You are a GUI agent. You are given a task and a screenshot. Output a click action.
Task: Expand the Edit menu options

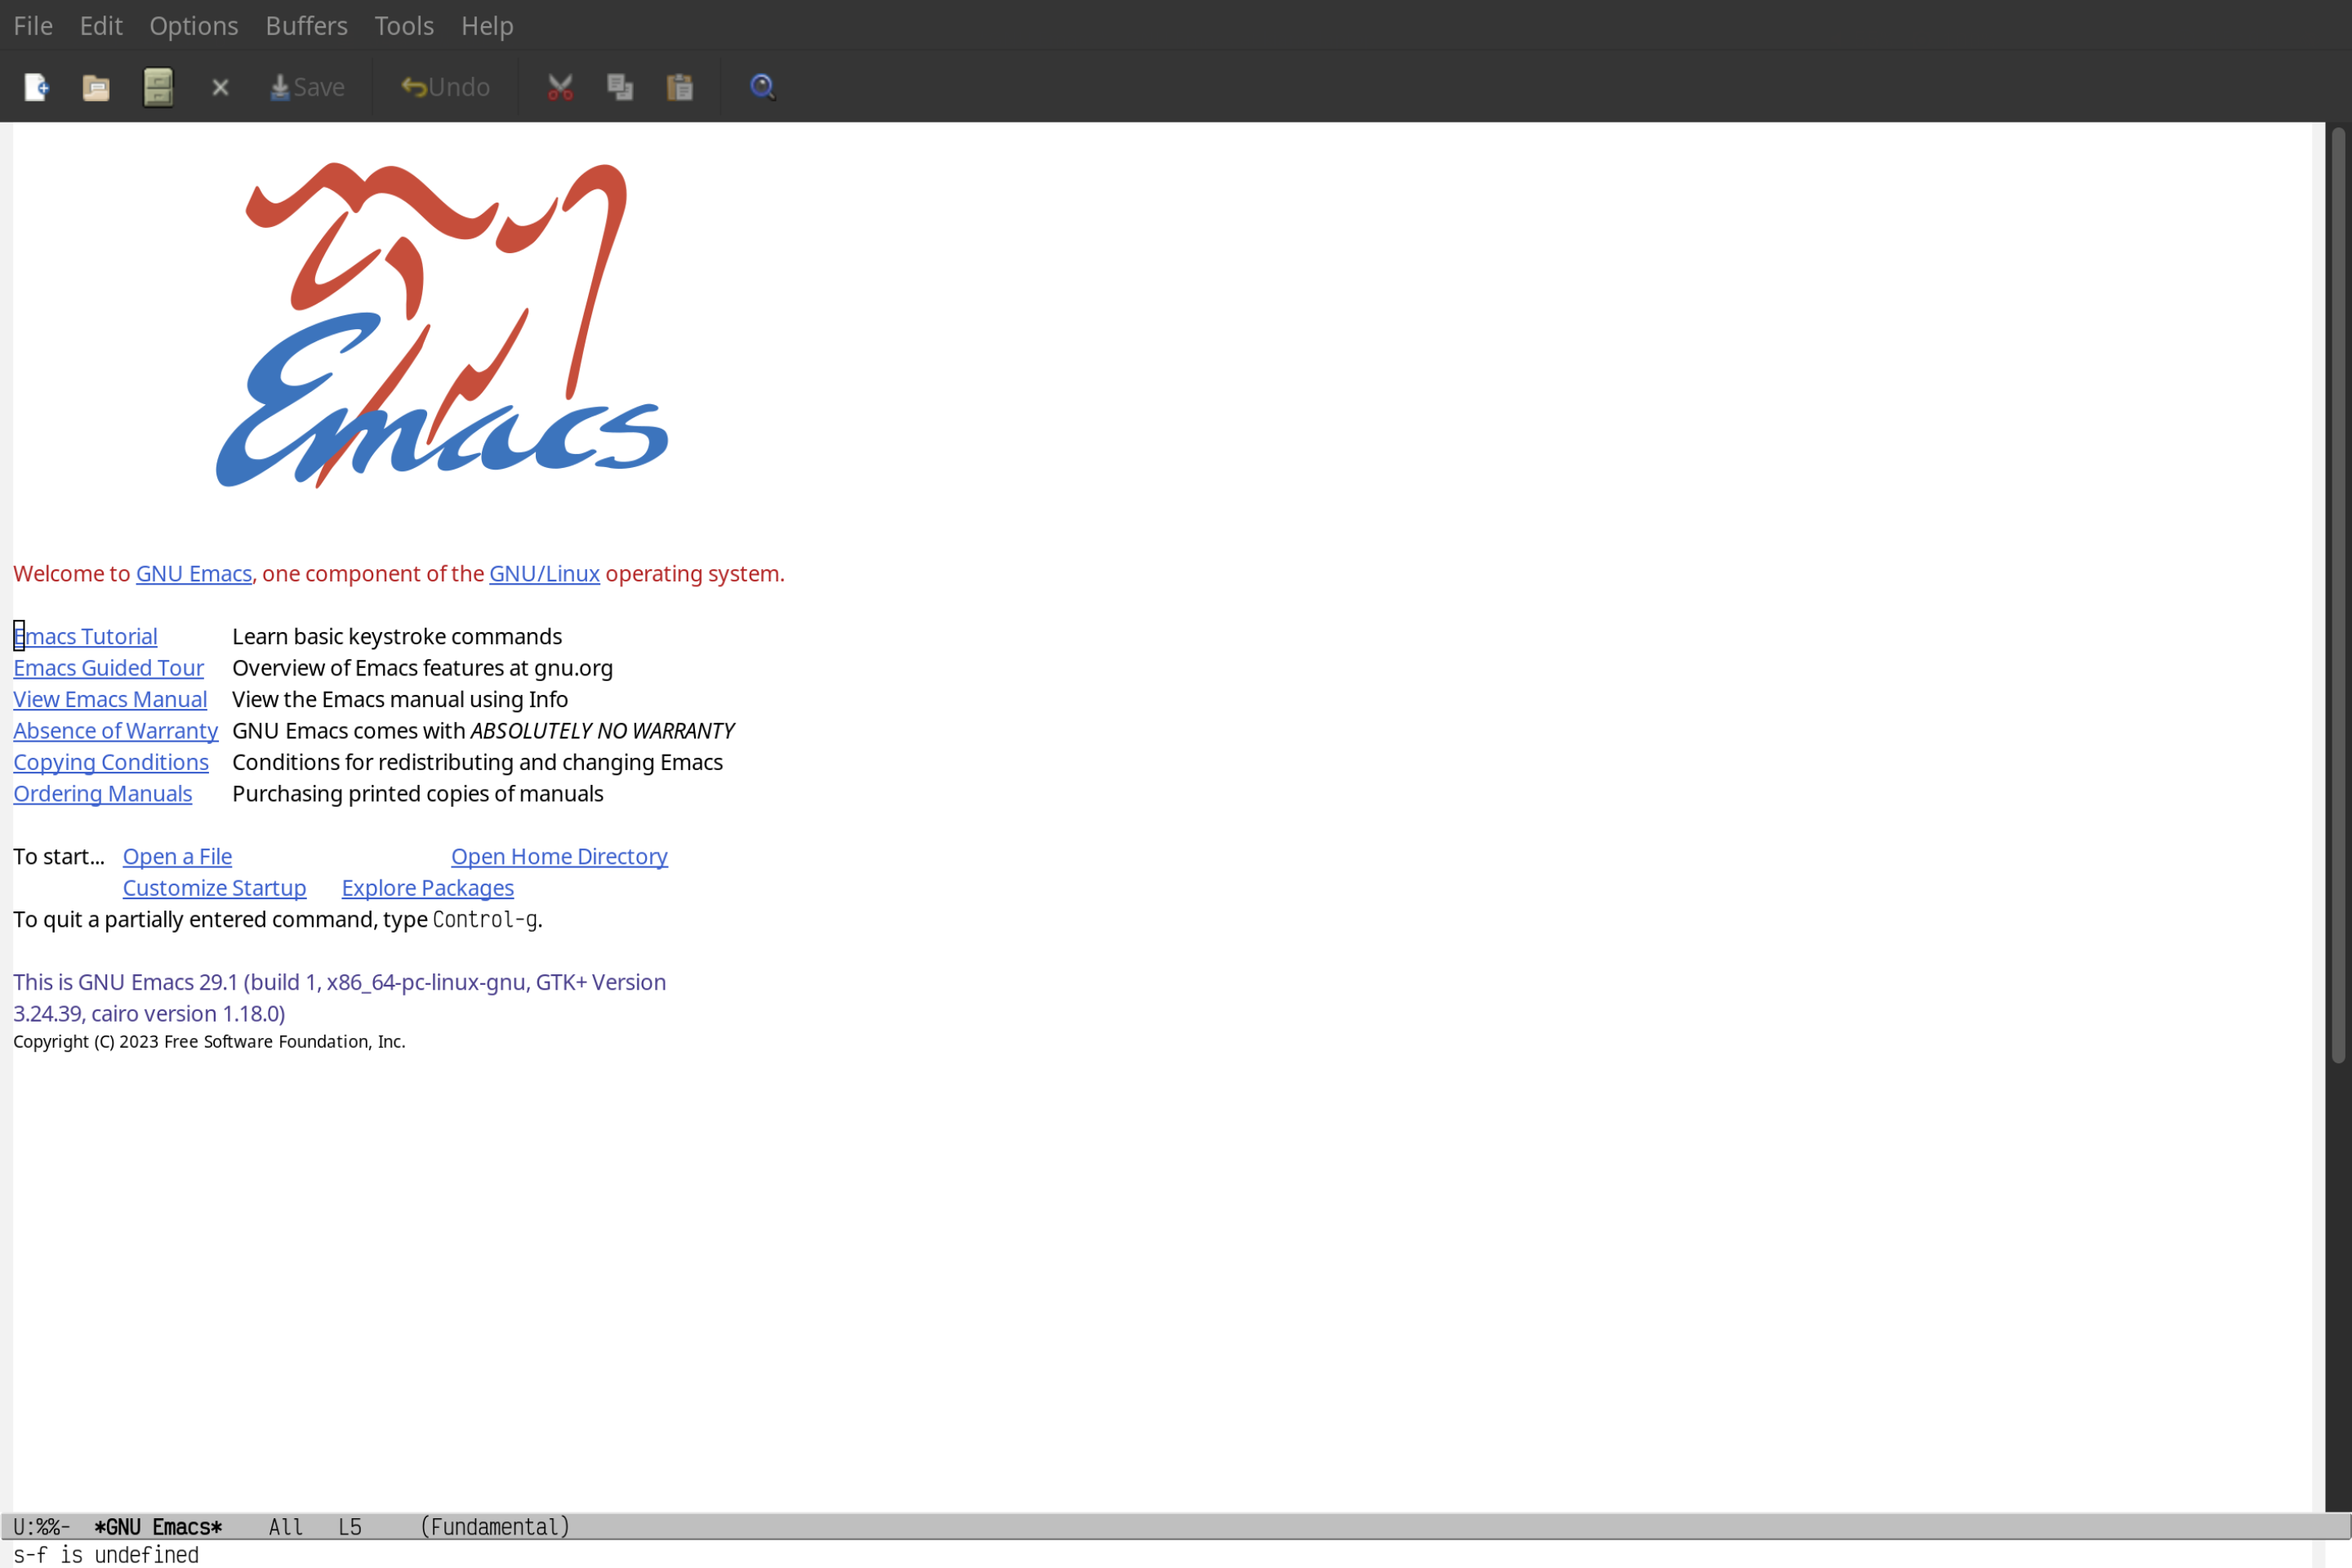(100, 24)
